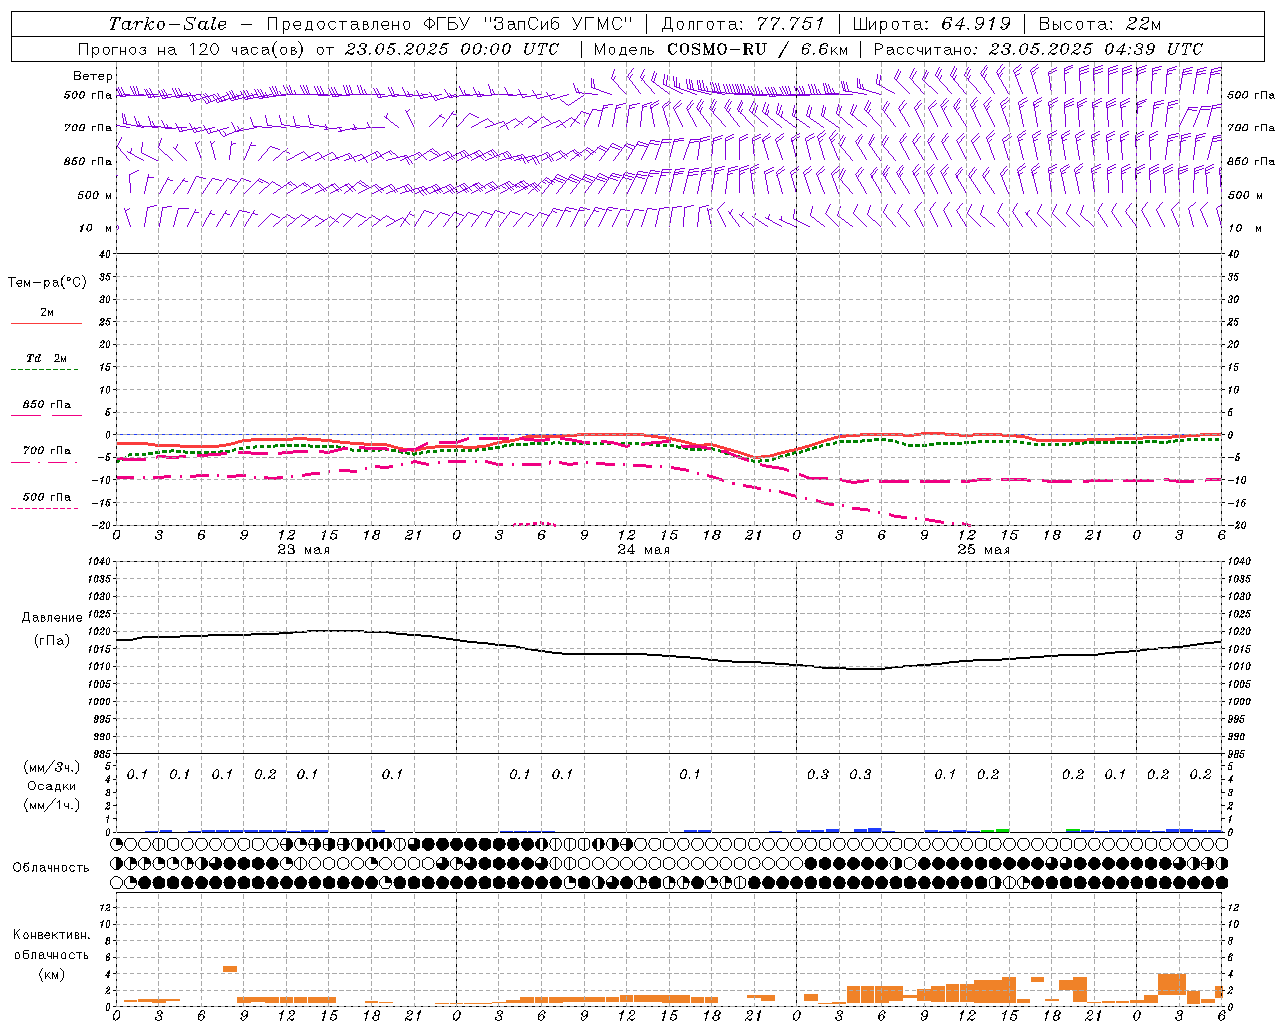Click the "500 гПа" temperature legend entry
The width and height of the screenshot is (1280, 1024).
click(47, 497)
